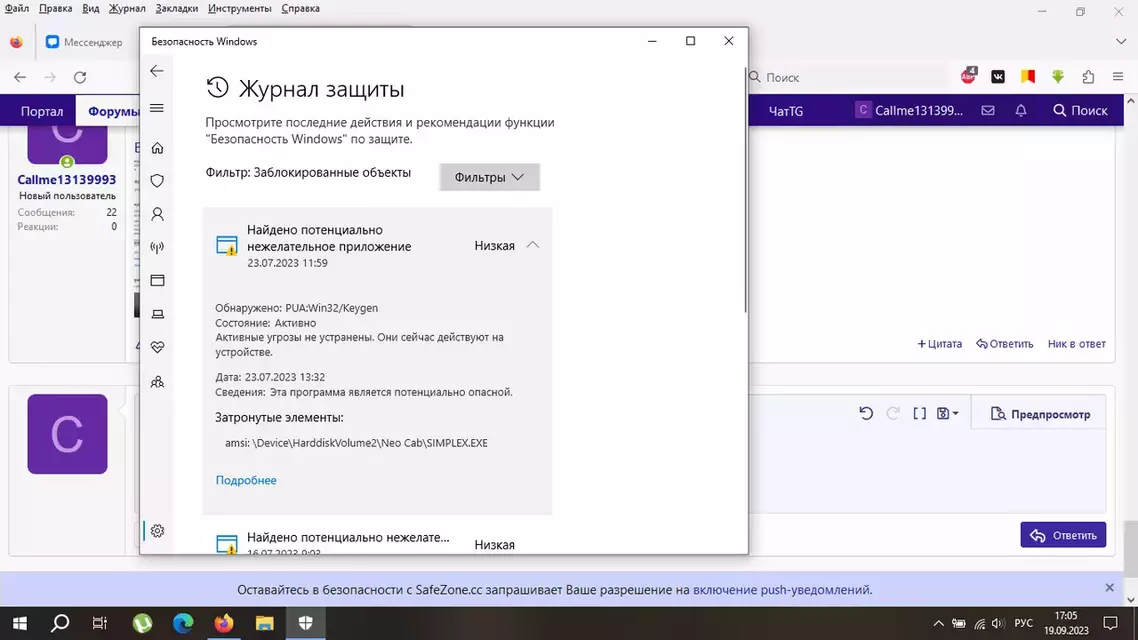List all tabs with the chevron
The width and height of the screenshot is (1138, 640).
pos(1121,41)
